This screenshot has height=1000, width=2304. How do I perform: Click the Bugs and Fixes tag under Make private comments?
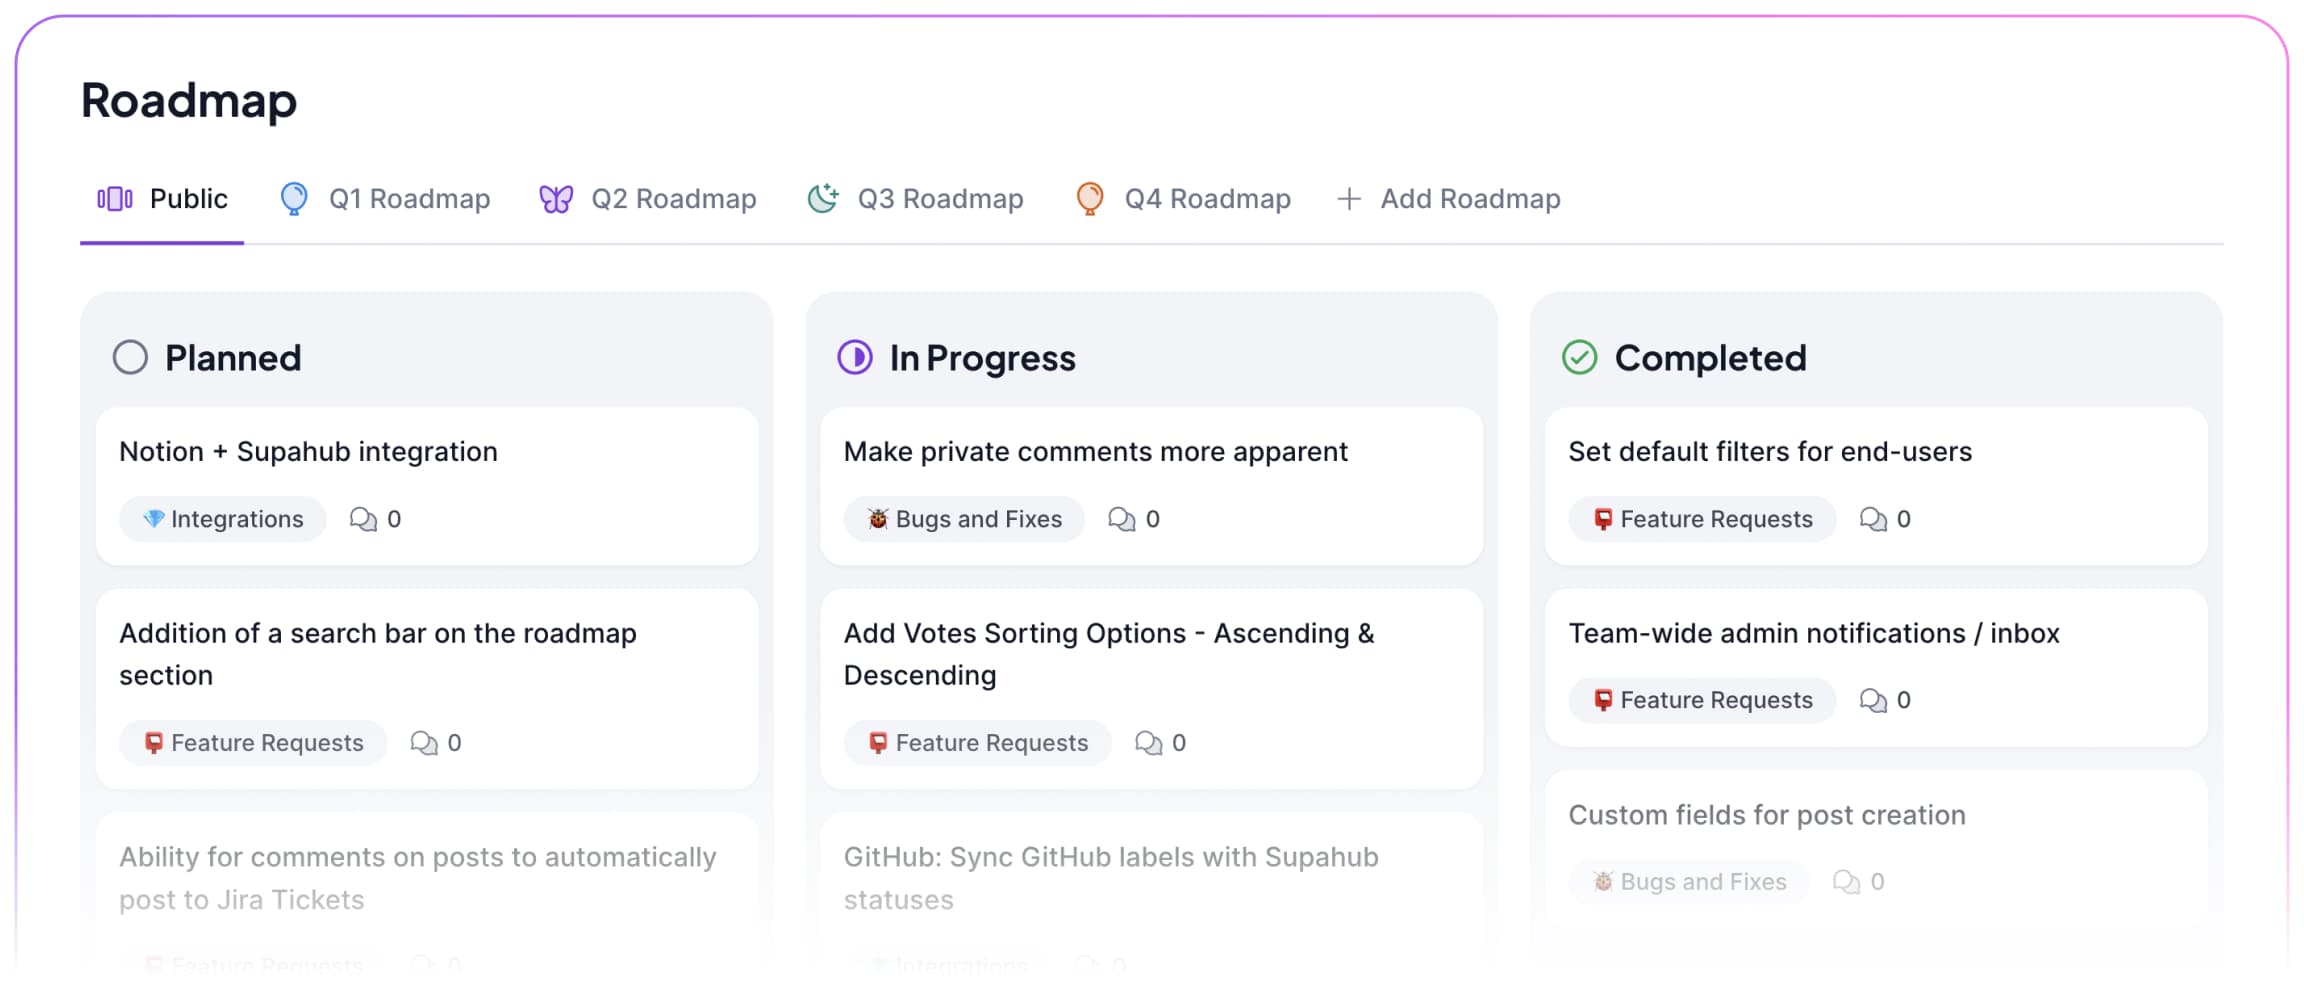[964, 519]
